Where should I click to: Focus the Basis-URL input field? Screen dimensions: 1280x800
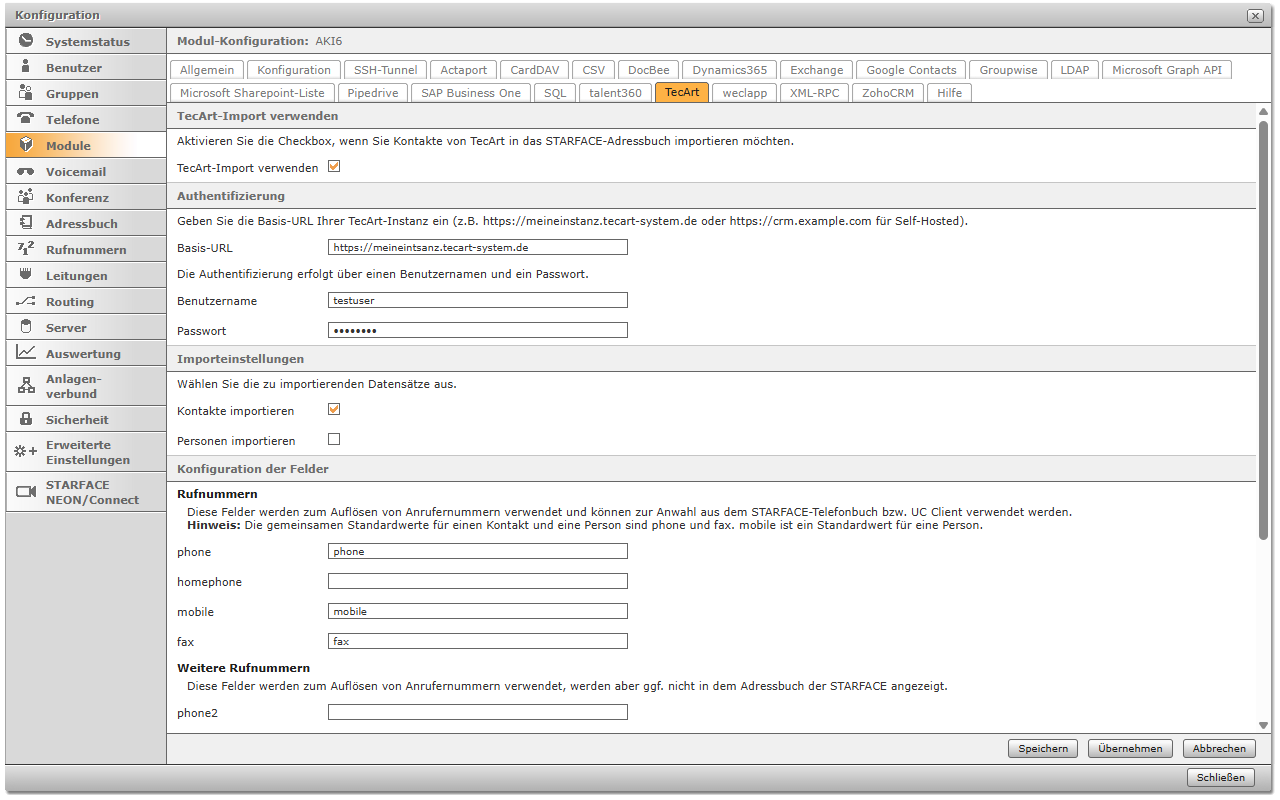(x=478, y=247)
